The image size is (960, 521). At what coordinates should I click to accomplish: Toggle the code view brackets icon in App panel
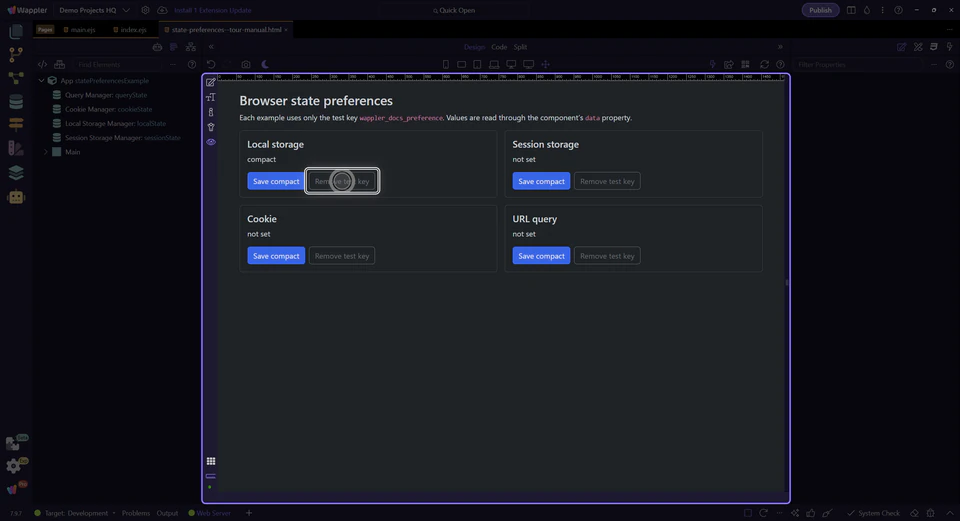pos(42,64)
